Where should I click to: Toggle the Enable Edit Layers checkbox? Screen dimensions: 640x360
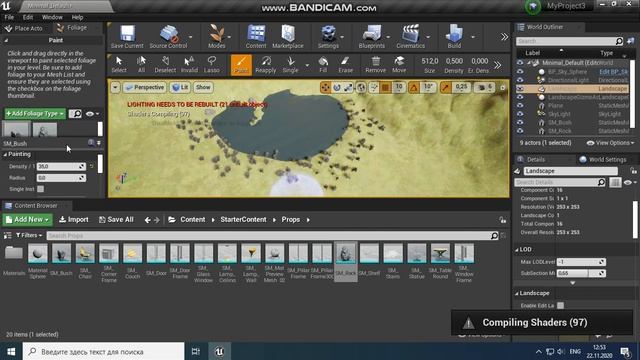560,305
